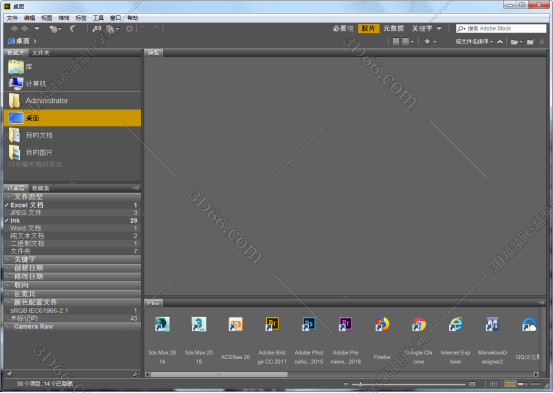Click the open recent folder icon
Viewport: 553px width, 393px height.
(516, 42)
